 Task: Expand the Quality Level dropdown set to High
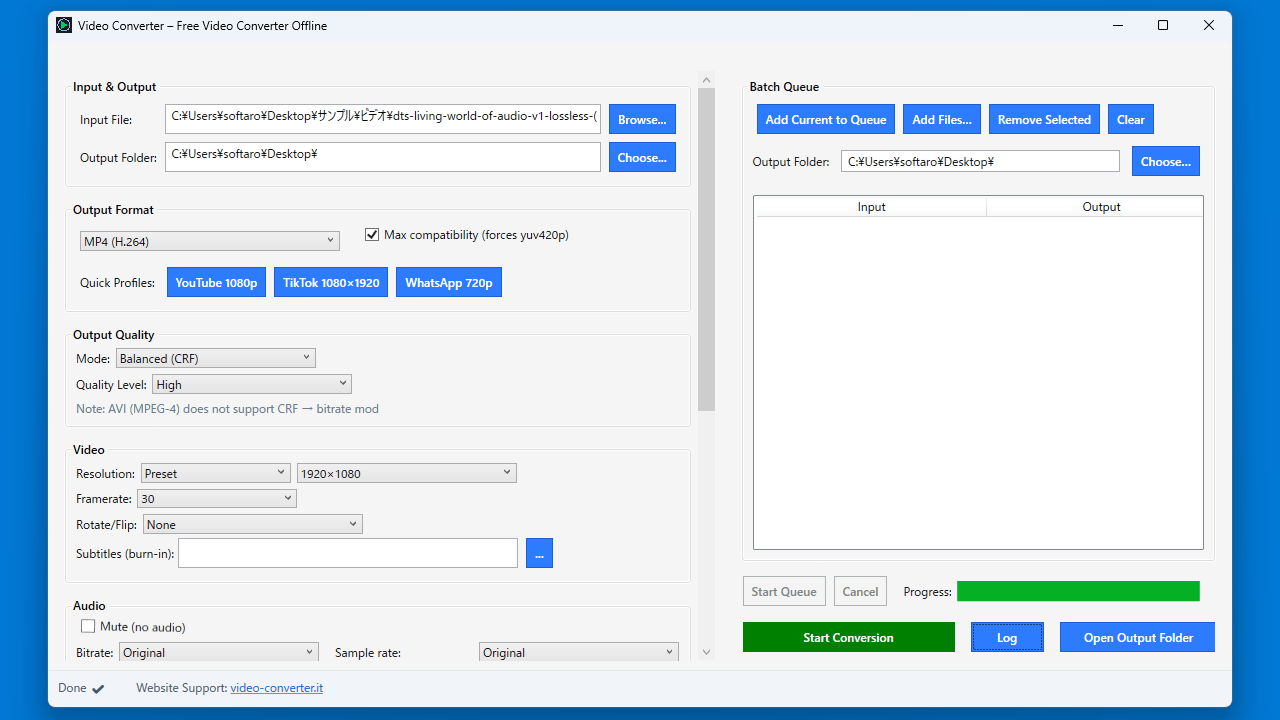(251, 383)
